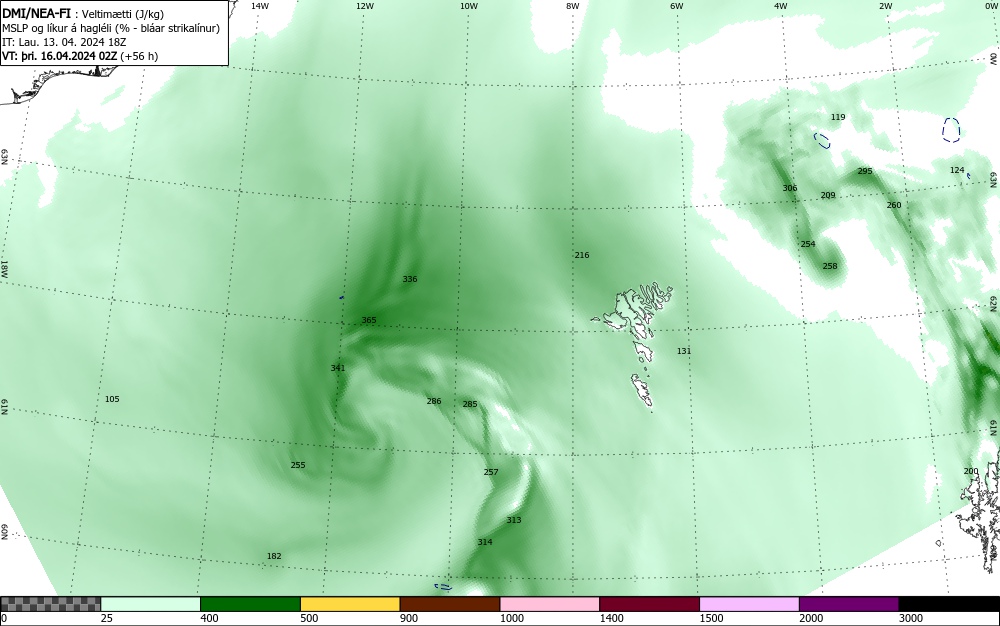Click the yellow 500–900 legend swatch
The height and width of the screenshot is (626, 1000).
tap(350, 604)
